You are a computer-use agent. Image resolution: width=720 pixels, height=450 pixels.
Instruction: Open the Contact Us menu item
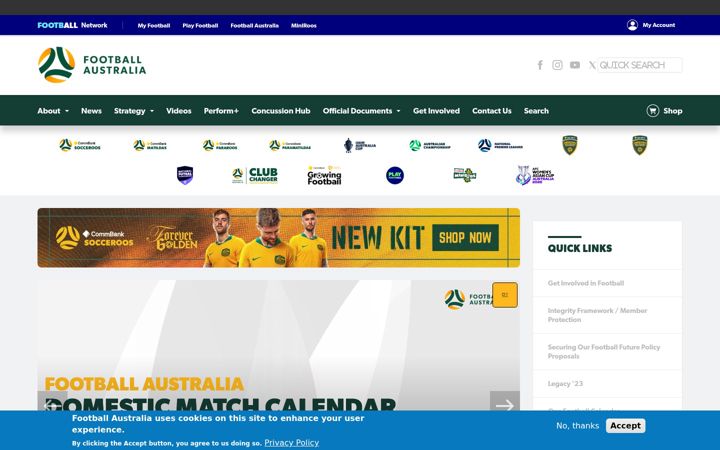pyautogui.click(x=492, y=111)
